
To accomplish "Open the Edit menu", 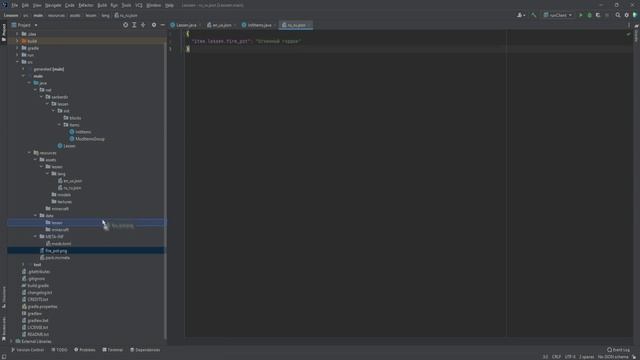I will 25,5.
